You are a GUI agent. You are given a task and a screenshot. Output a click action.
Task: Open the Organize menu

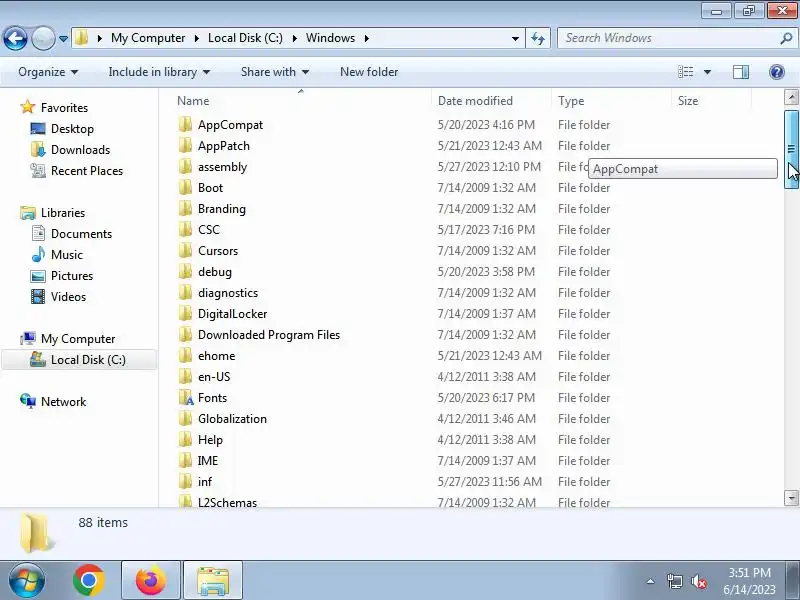48,72
